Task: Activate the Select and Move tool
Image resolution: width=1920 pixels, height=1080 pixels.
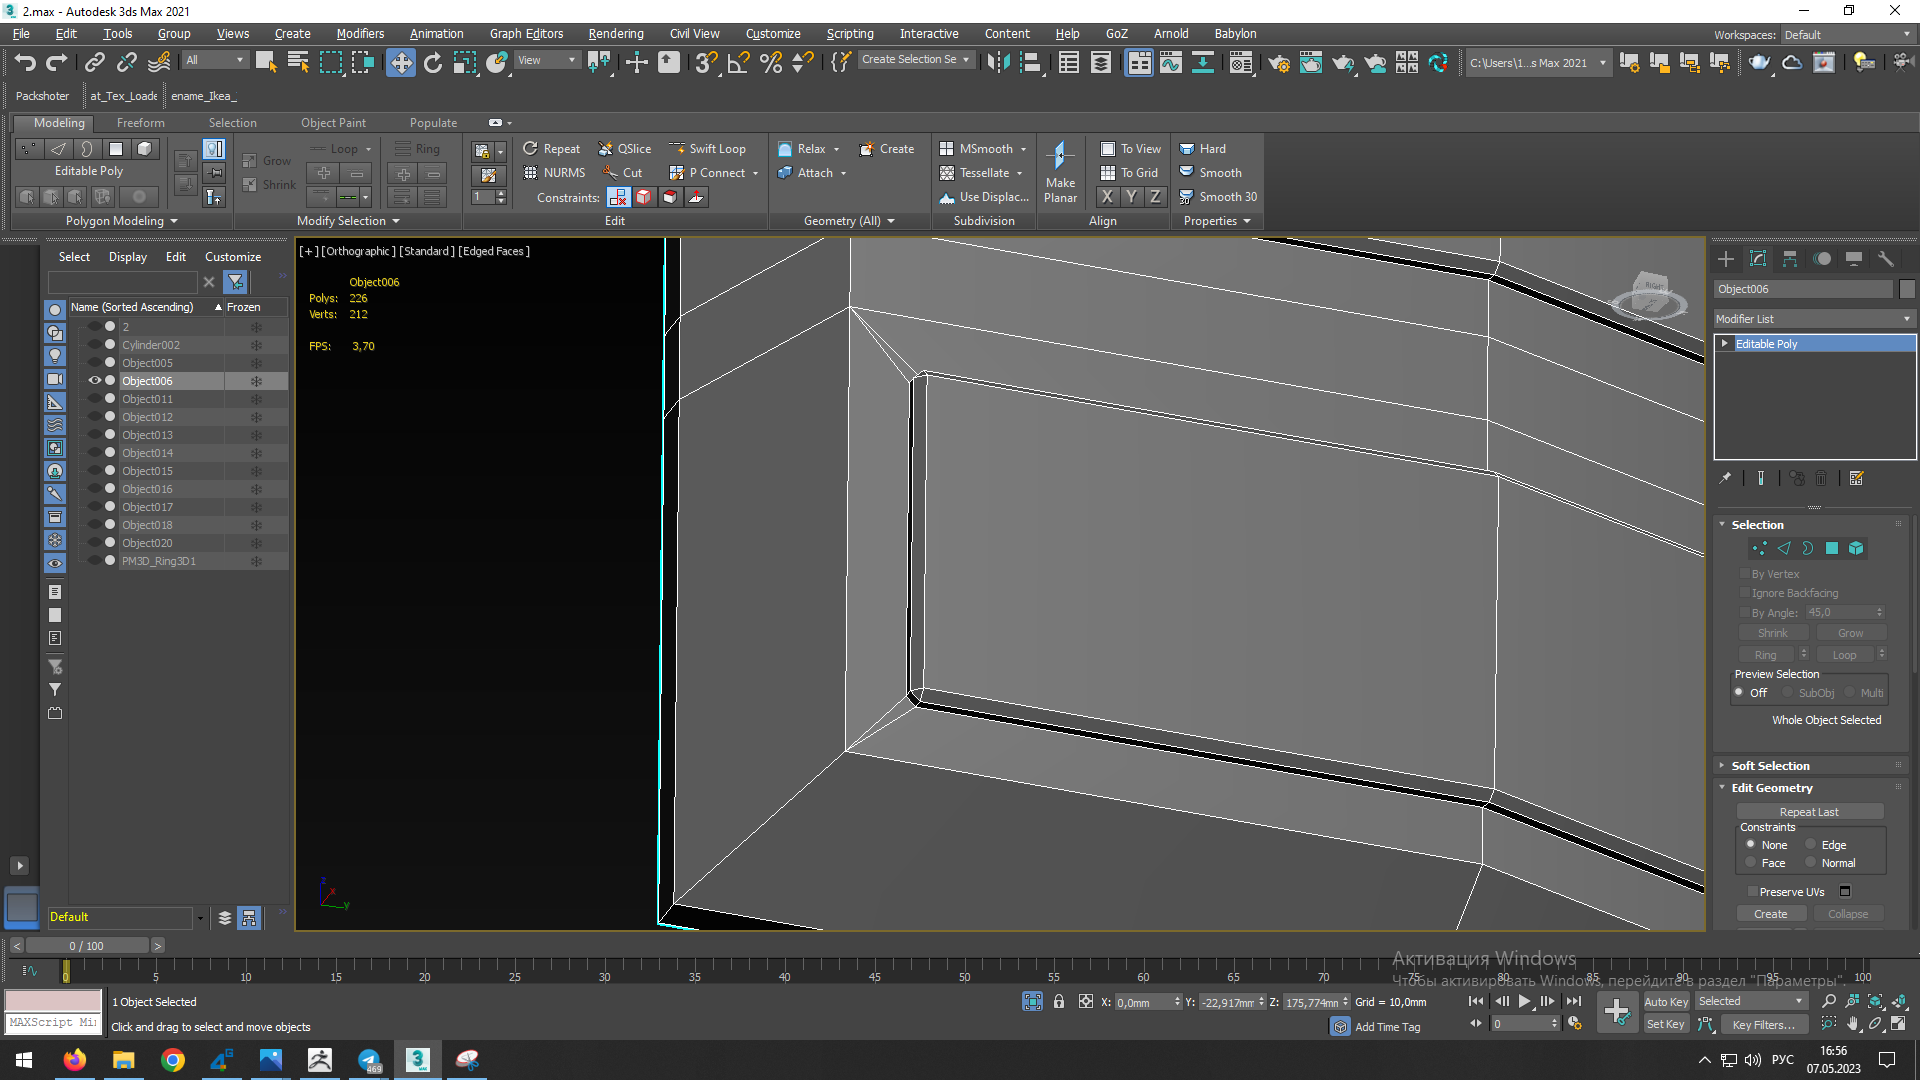Action: (400, 63)
